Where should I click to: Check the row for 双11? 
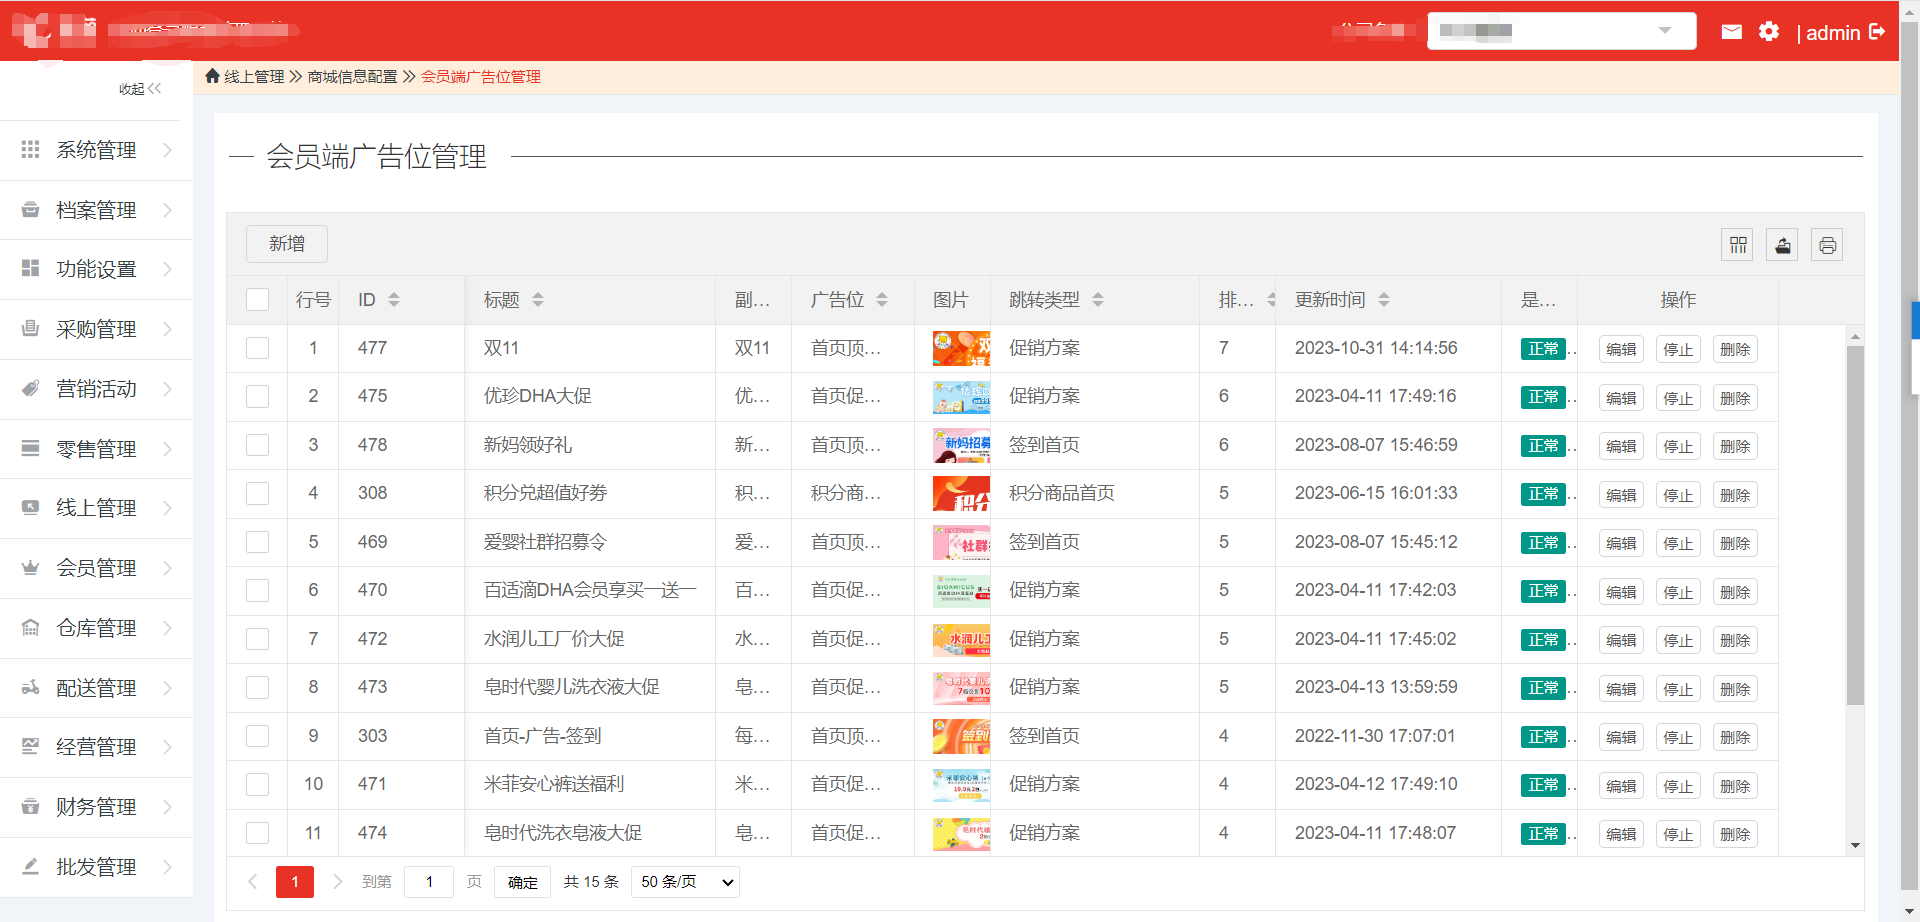click(x=258, y=348)
